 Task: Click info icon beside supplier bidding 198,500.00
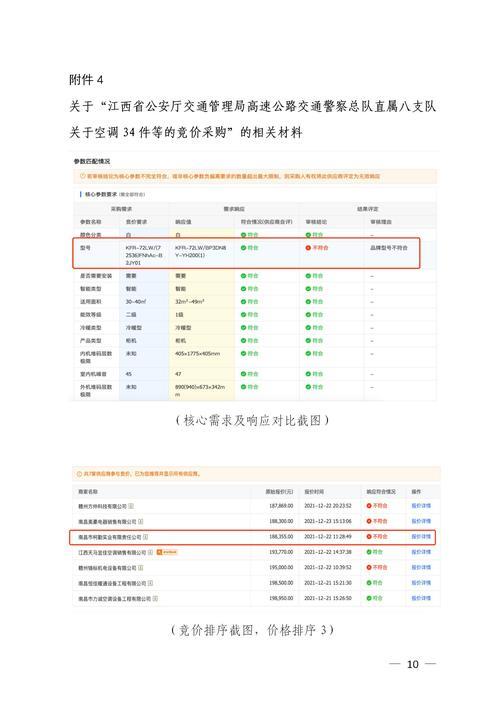click(x=151, y=583)
